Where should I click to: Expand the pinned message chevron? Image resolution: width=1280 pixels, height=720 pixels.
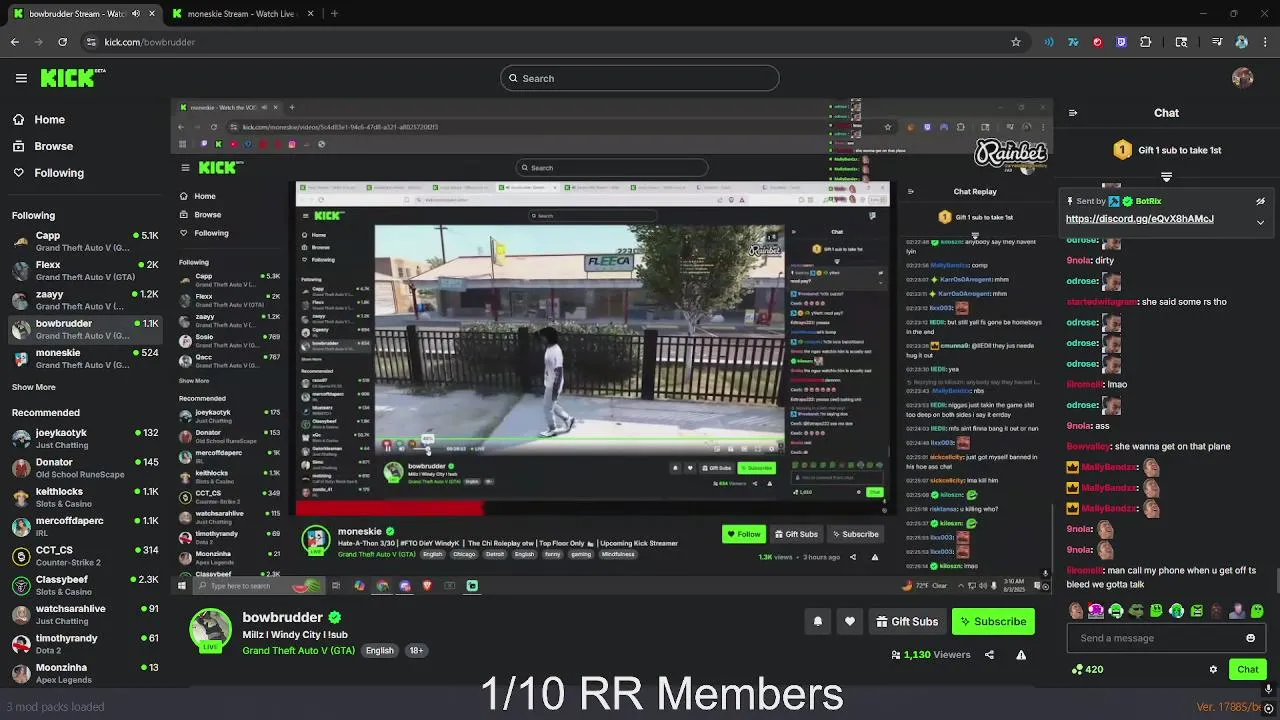[x=1260, y=222]
